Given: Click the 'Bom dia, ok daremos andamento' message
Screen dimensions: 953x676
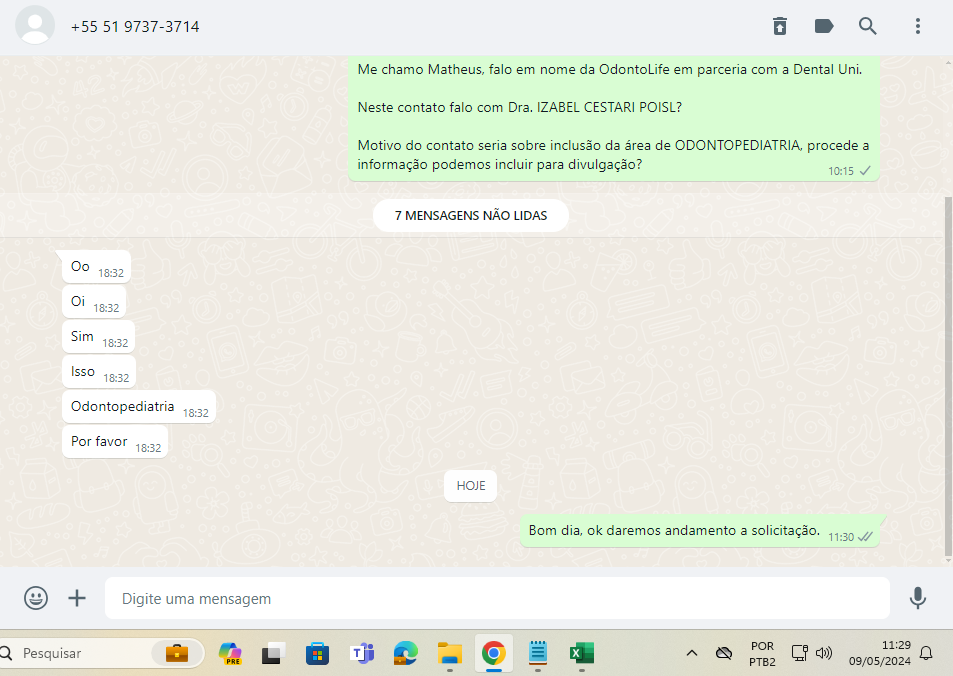Looking at the screenshot, I should click(x=674, y=531).
